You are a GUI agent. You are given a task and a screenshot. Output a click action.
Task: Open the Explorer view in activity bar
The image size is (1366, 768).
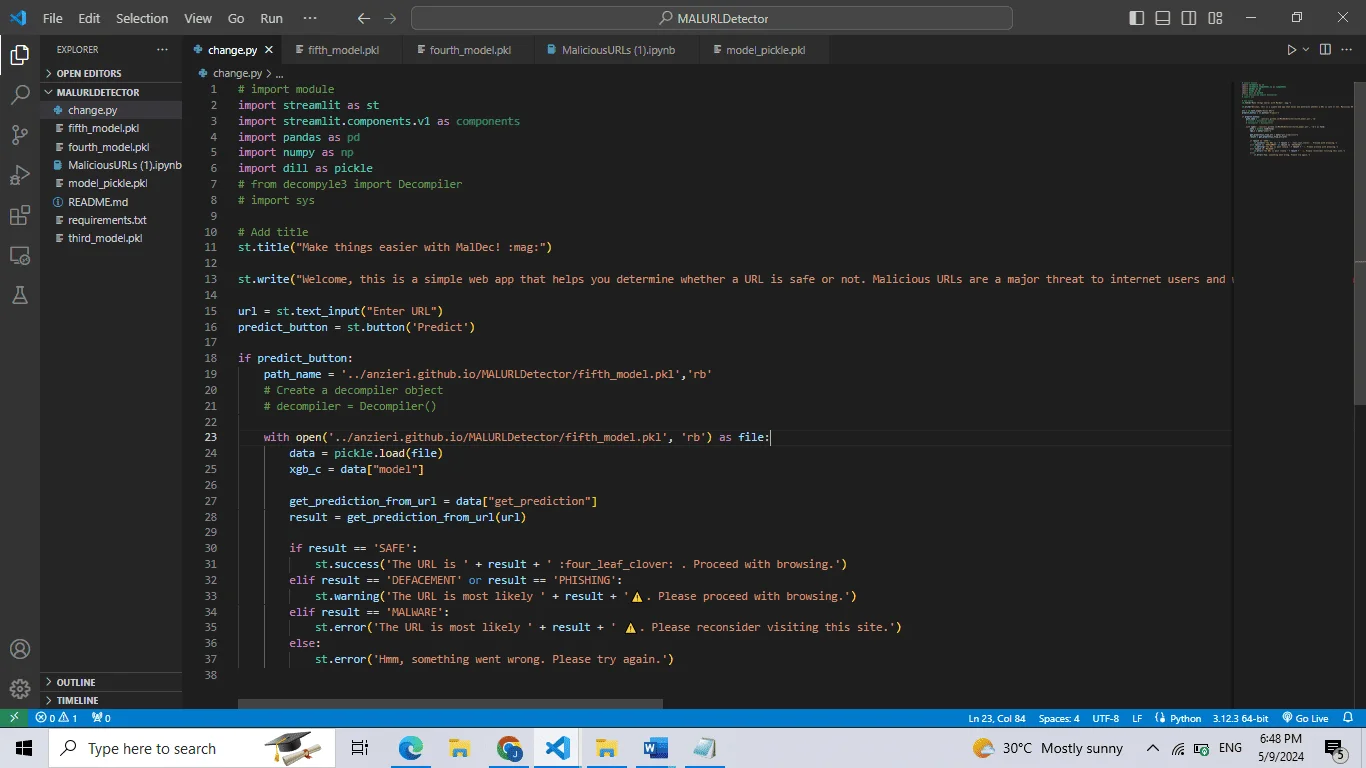pyautogui.click(x=19, y=55)
